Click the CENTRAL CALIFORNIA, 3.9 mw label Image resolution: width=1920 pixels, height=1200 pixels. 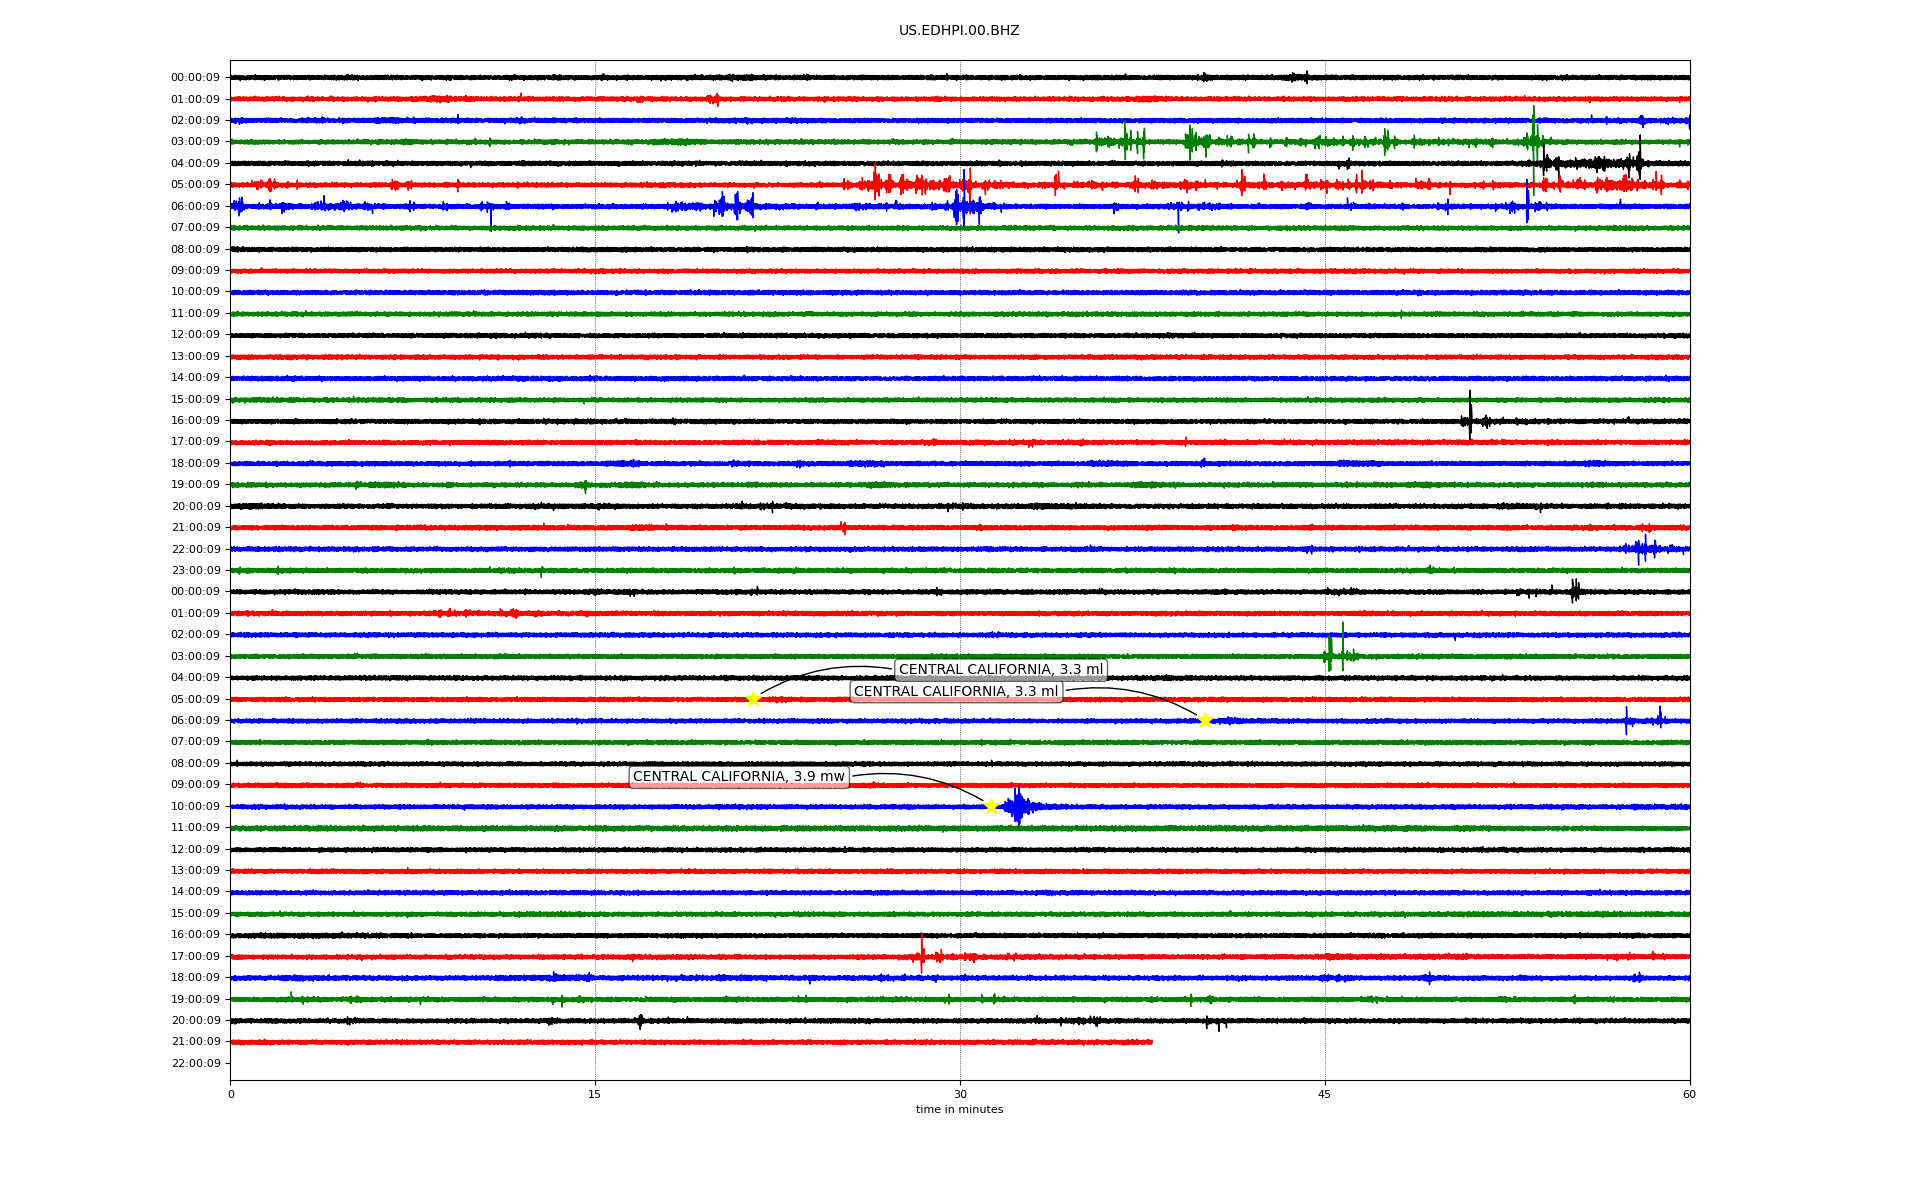(738, 777)
